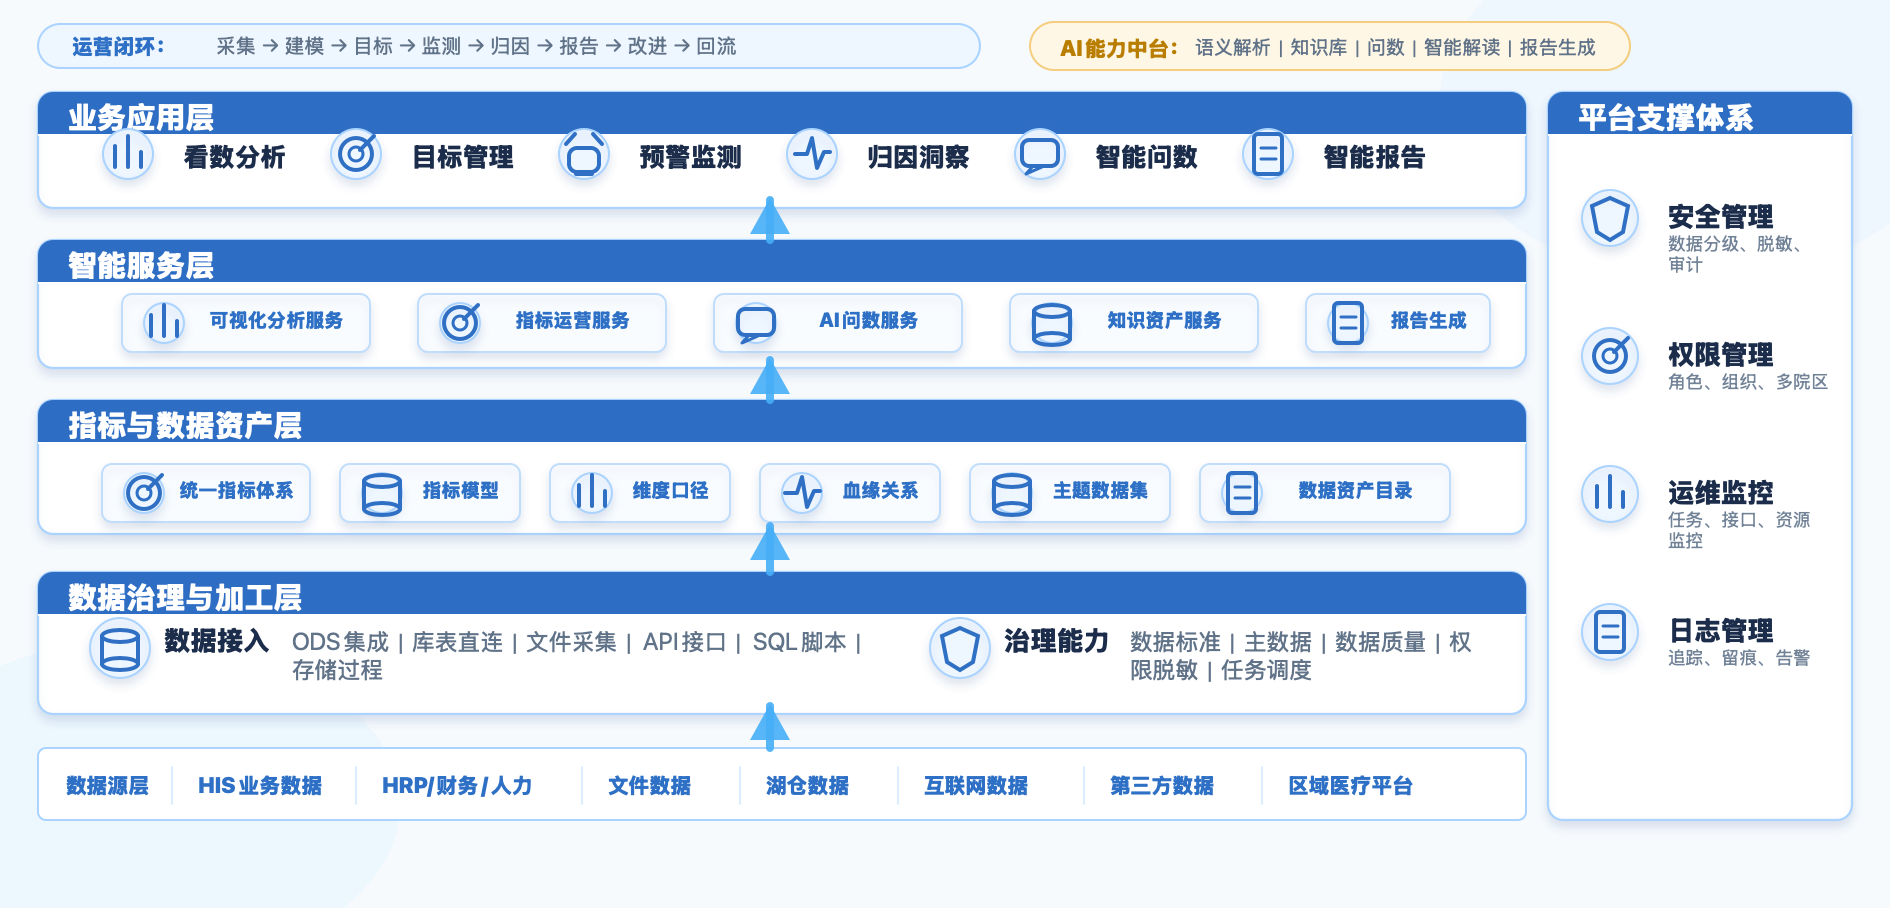
Task: Open the 可视化分析服务 label
Action: (276, 320)
